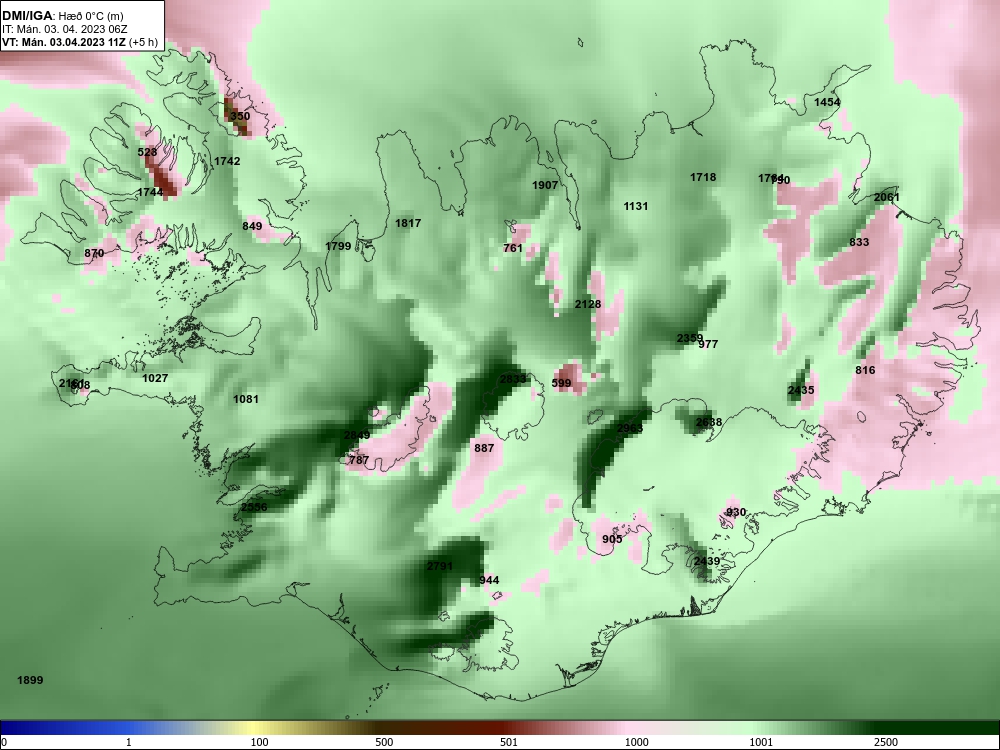
Task: Click the 528 height value
Action: [147, 152]
